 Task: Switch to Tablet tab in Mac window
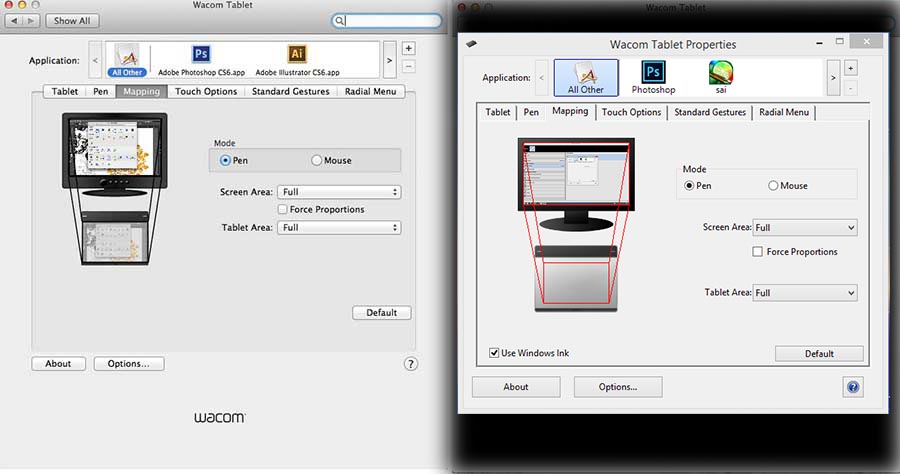point(64,91)
